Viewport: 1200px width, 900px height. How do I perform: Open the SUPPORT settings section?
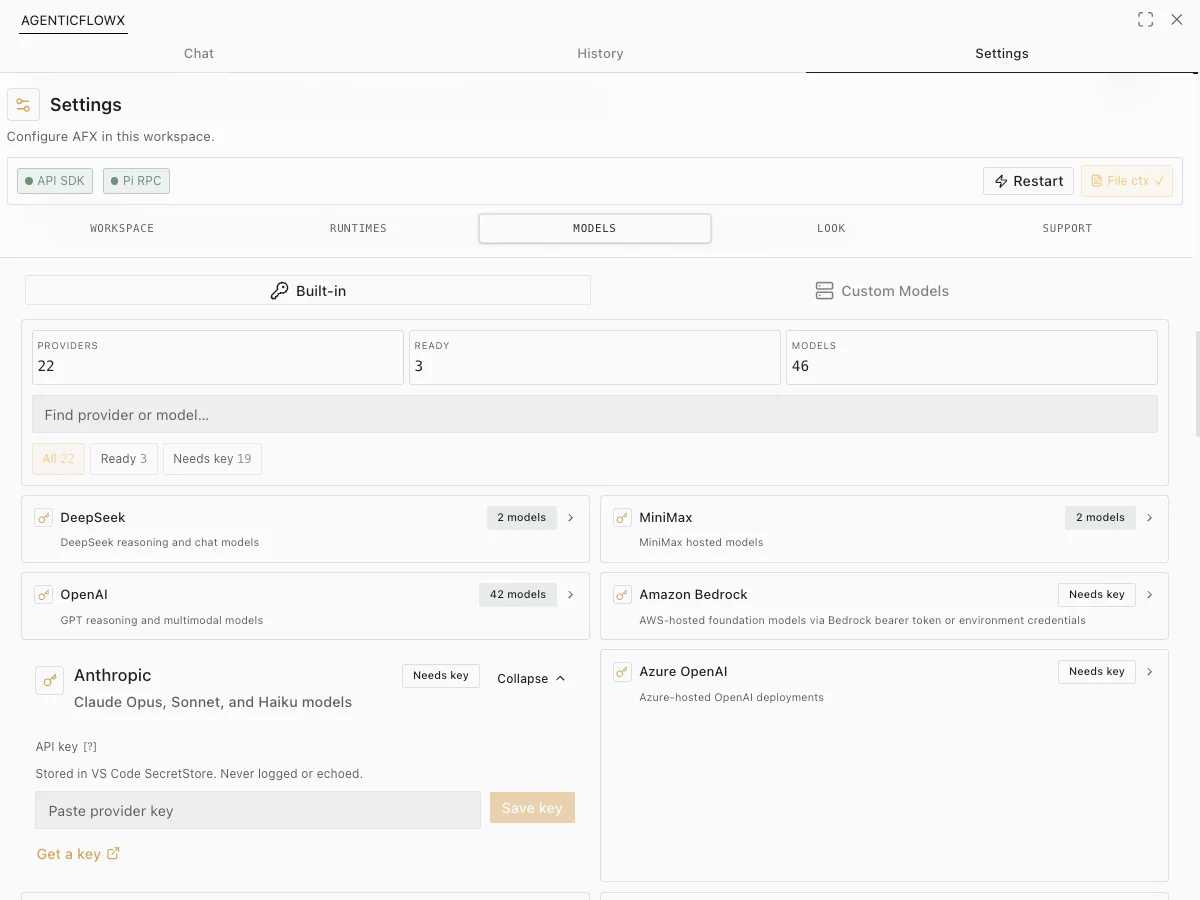(1067, 229)
